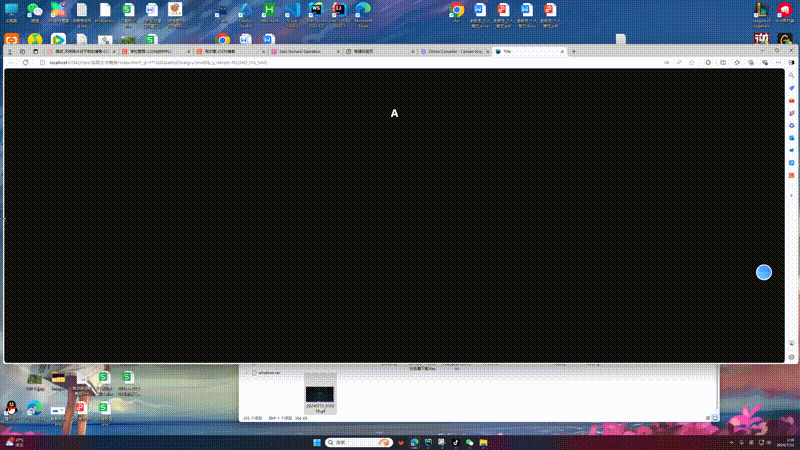Open Microsoft Edge from the taskbar
800x450 pixels.
click(x=414, y=442)
